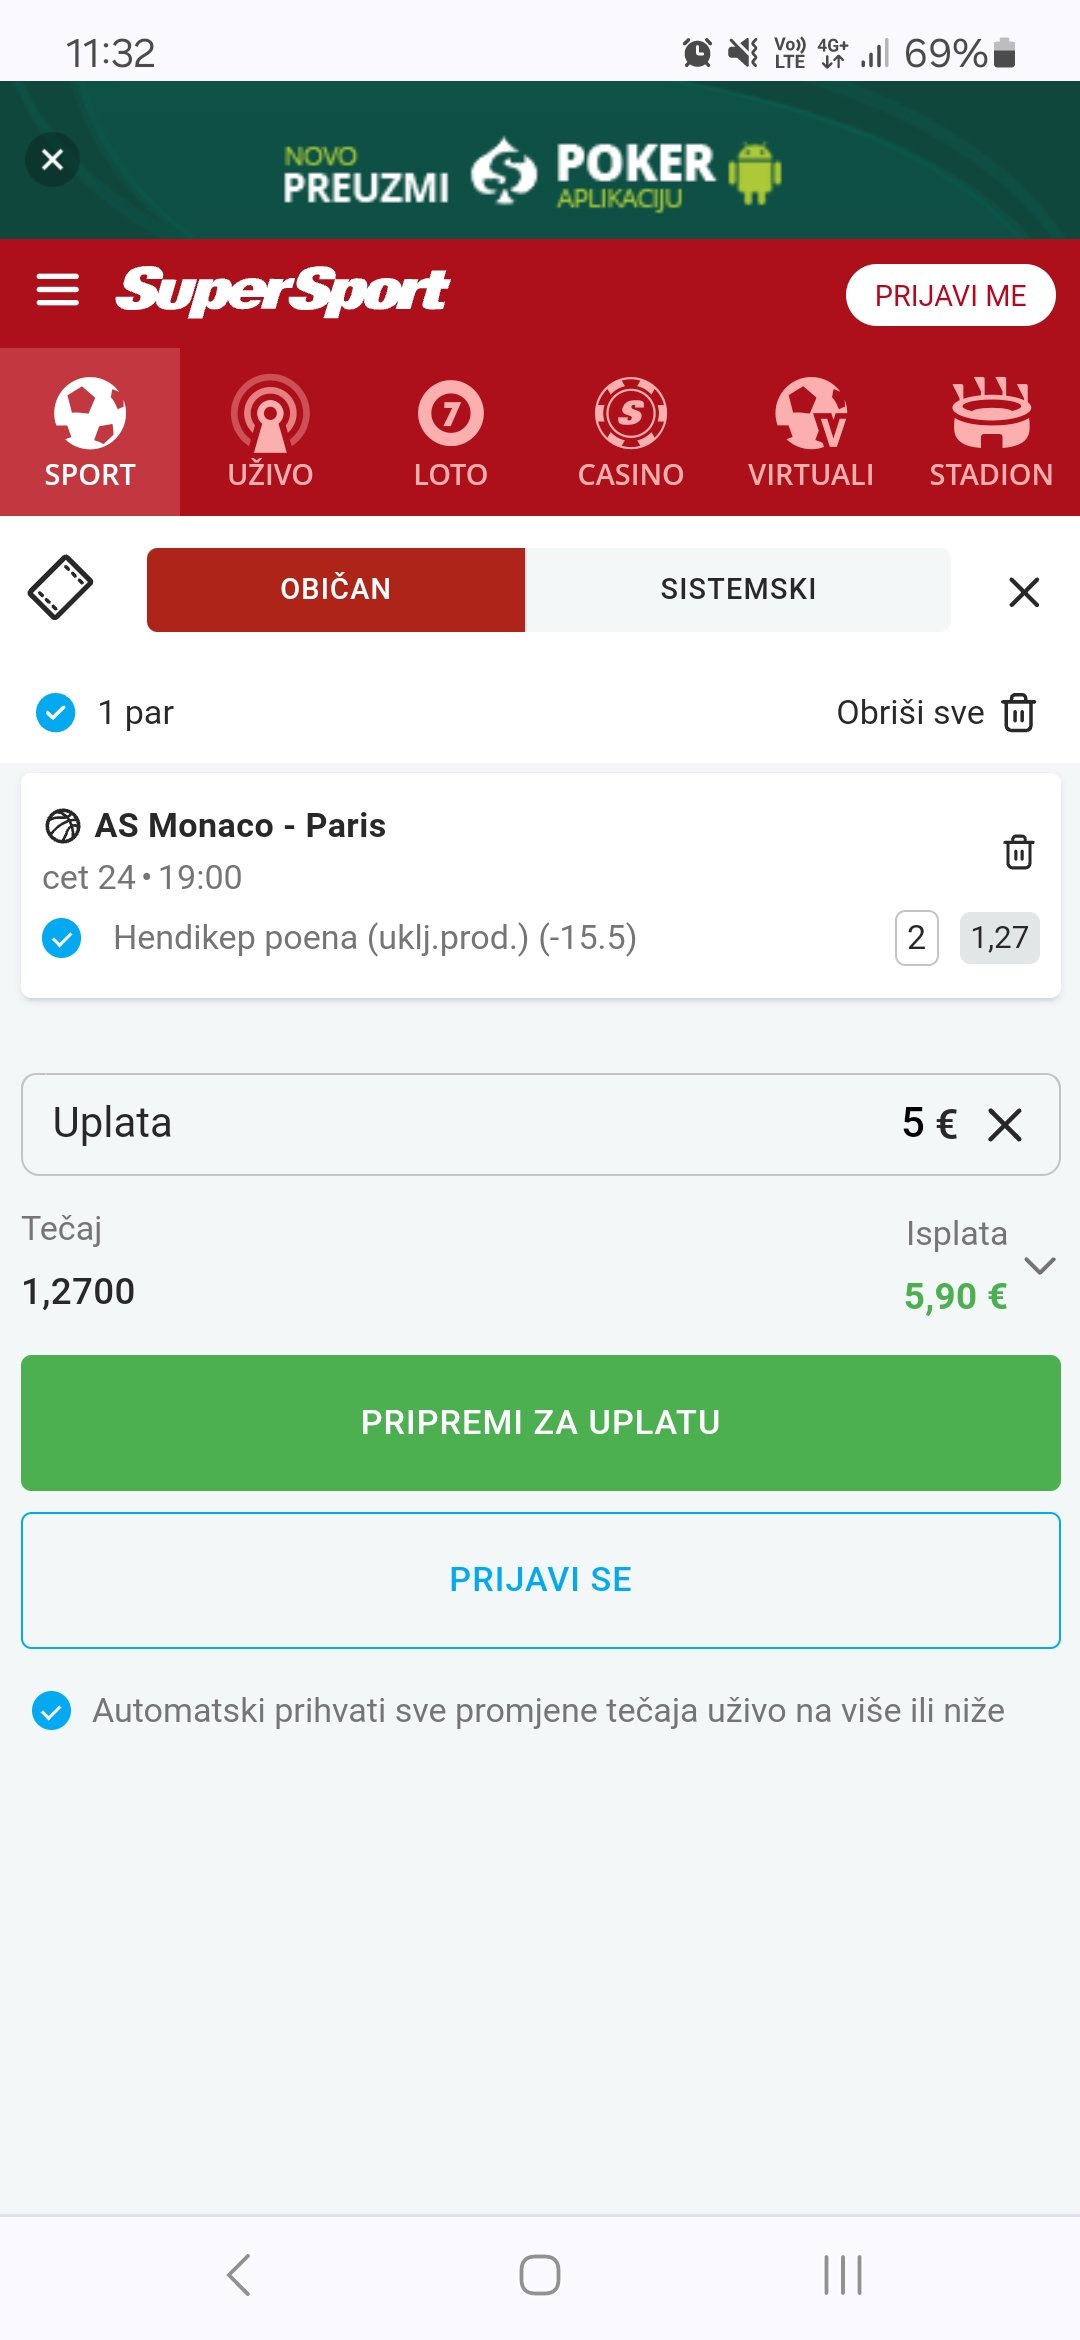Uncheck the Hendikep poena selection
Viewport: 1080px width, 2340px height.
(62, 938)
